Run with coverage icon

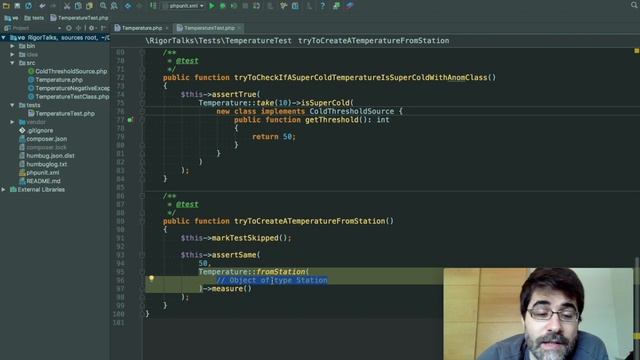coord(234,6)
